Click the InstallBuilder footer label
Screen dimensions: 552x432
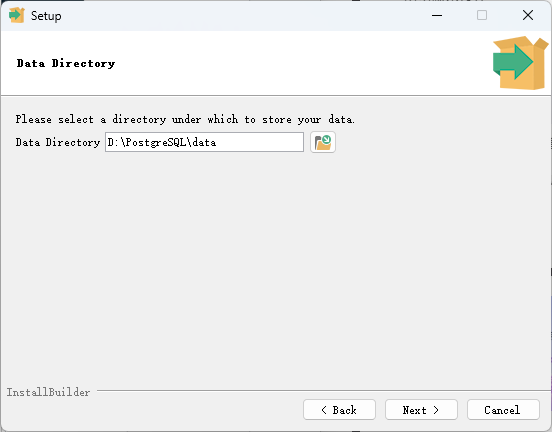click(48, 392)
